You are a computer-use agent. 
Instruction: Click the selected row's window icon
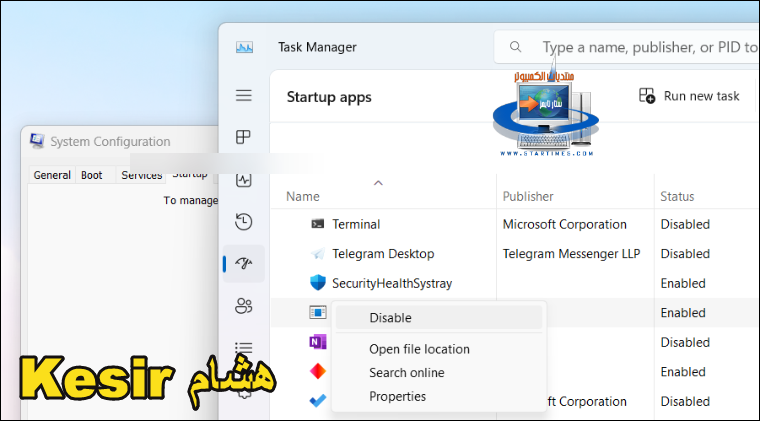tap(317, 312)
